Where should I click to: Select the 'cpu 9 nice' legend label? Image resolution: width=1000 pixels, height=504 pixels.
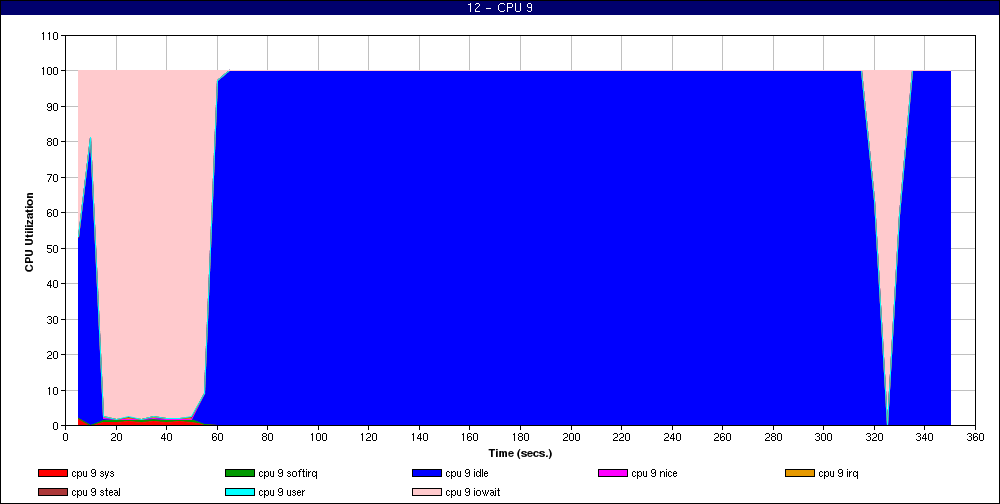coord(654,473)
